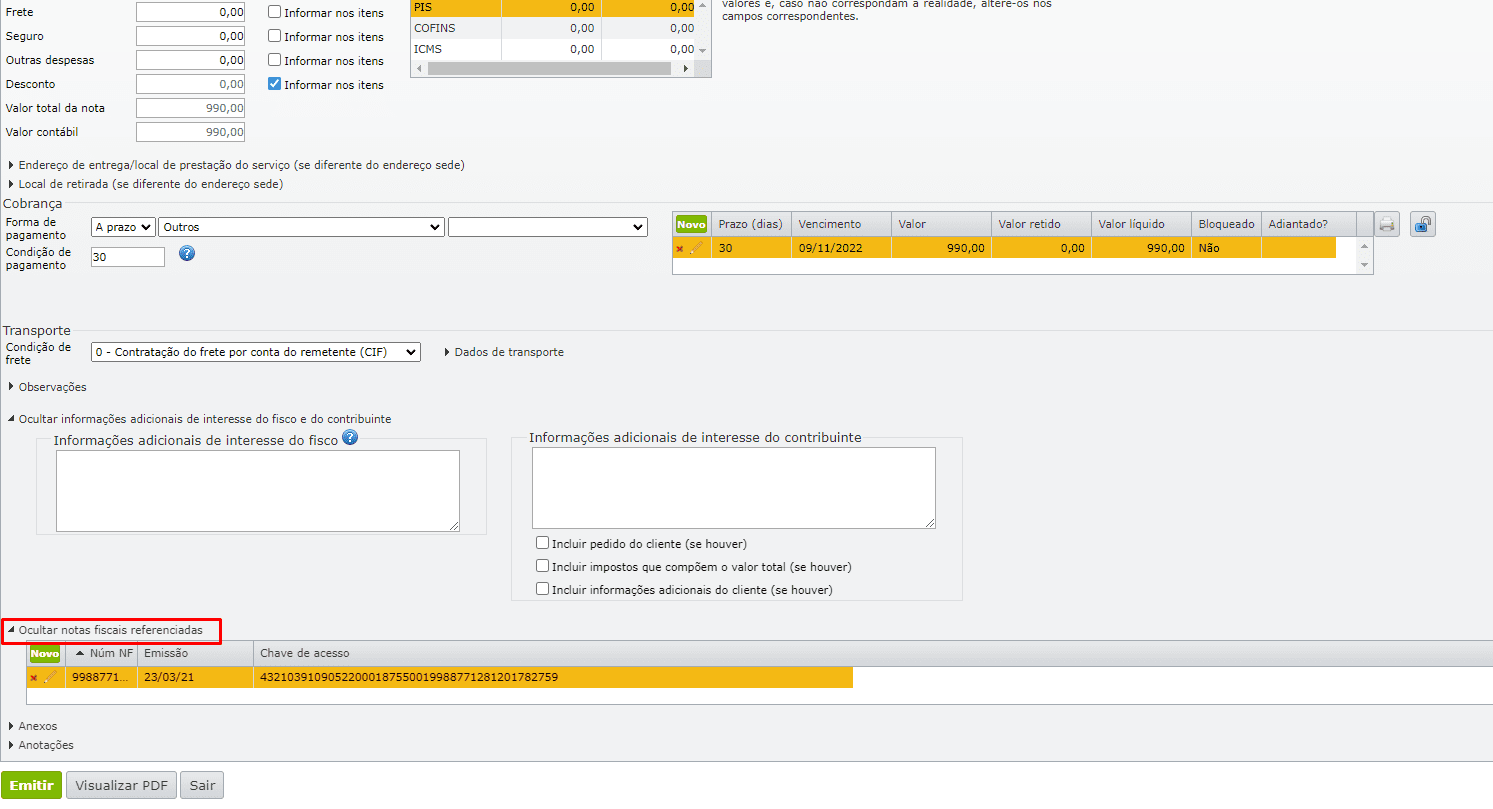The width and height of the screenshot is (1493, 809).
Task: Select the PIS row in the tax table
Action: (x=553, y=7)
